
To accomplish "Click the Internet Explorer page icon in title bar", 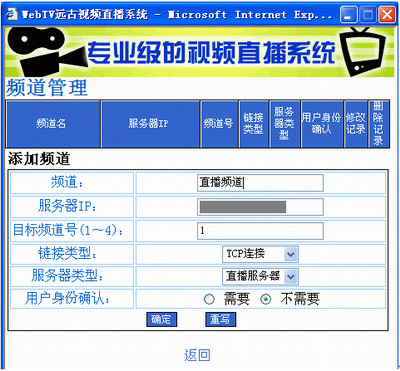I will 12,14.
